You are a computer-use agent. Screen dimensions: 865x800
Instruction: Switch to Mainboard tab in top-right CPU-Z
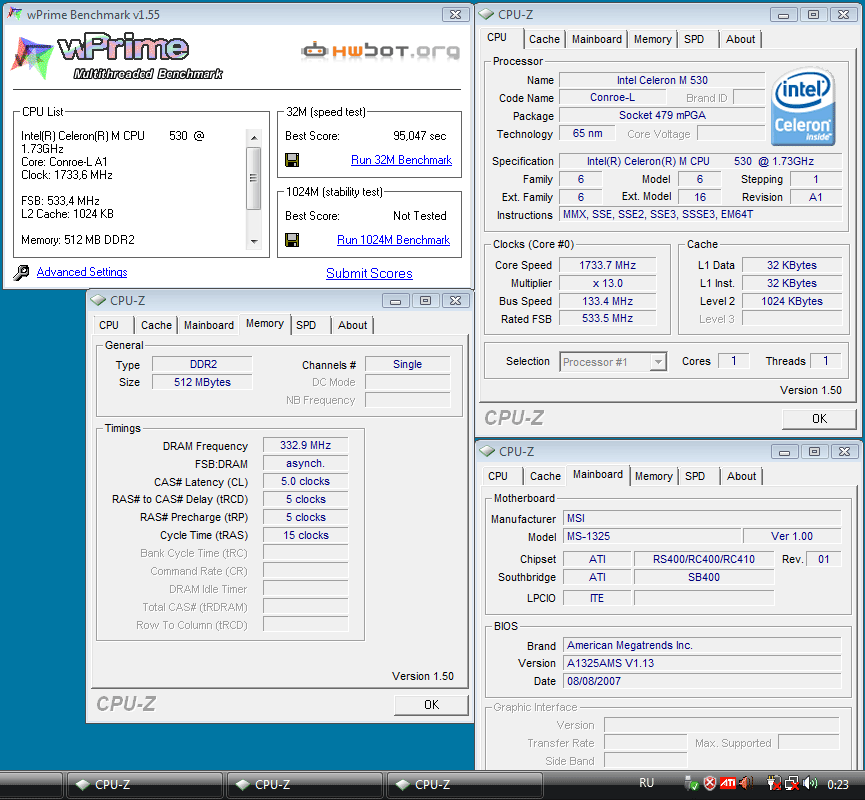coord(596,39)
